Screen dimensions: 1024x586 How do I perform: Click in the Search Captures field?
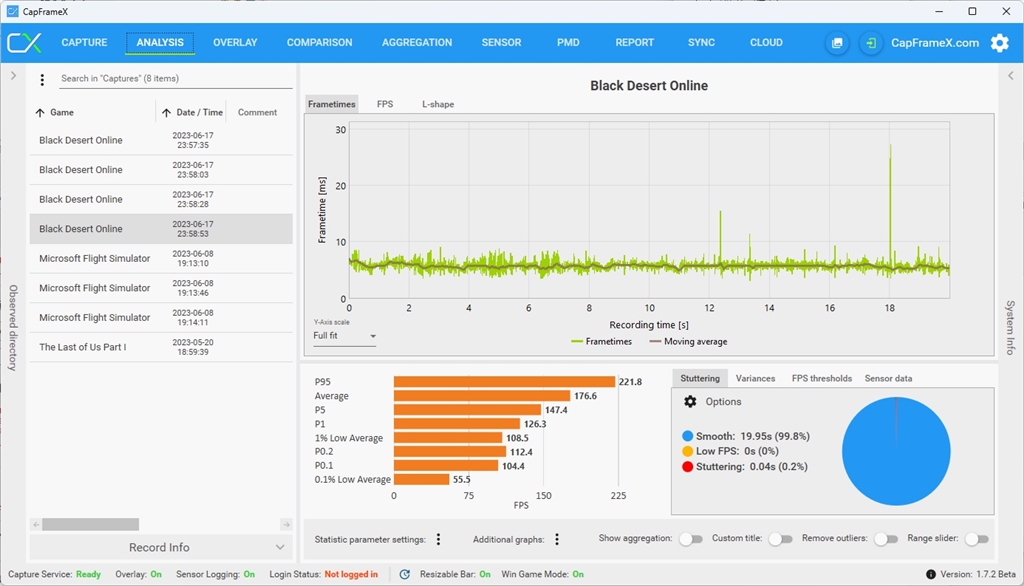tap(175, 78)
